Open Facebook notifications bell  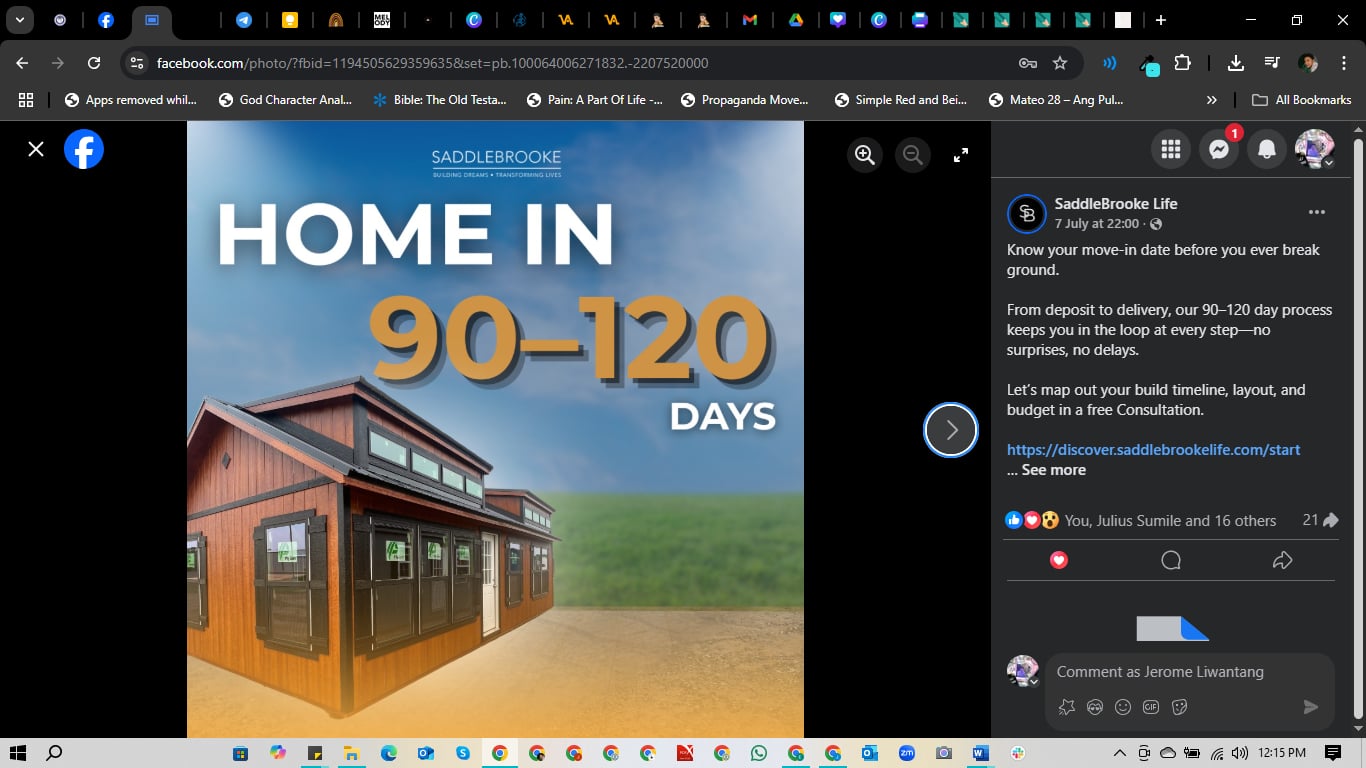[1267, 150]
